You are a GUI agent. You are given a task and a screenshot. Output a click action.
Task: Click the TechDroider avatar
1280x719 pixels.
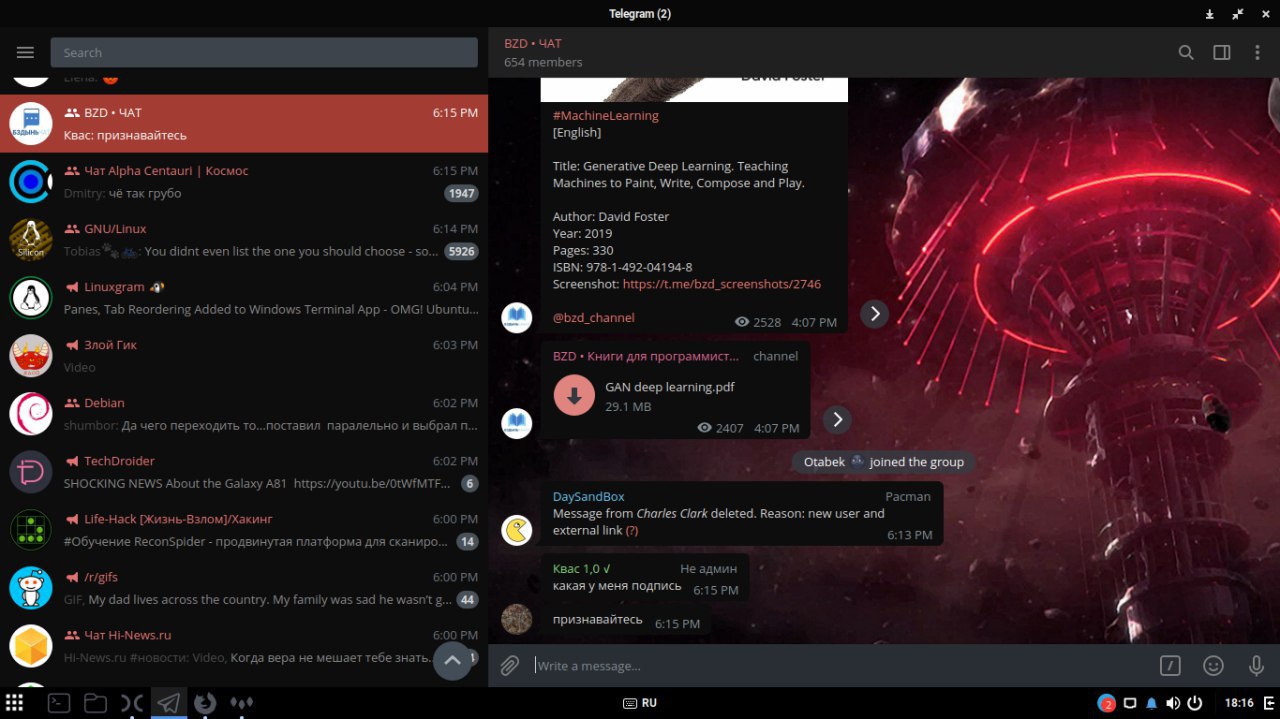pyautogui.click(x=31, y=472)
